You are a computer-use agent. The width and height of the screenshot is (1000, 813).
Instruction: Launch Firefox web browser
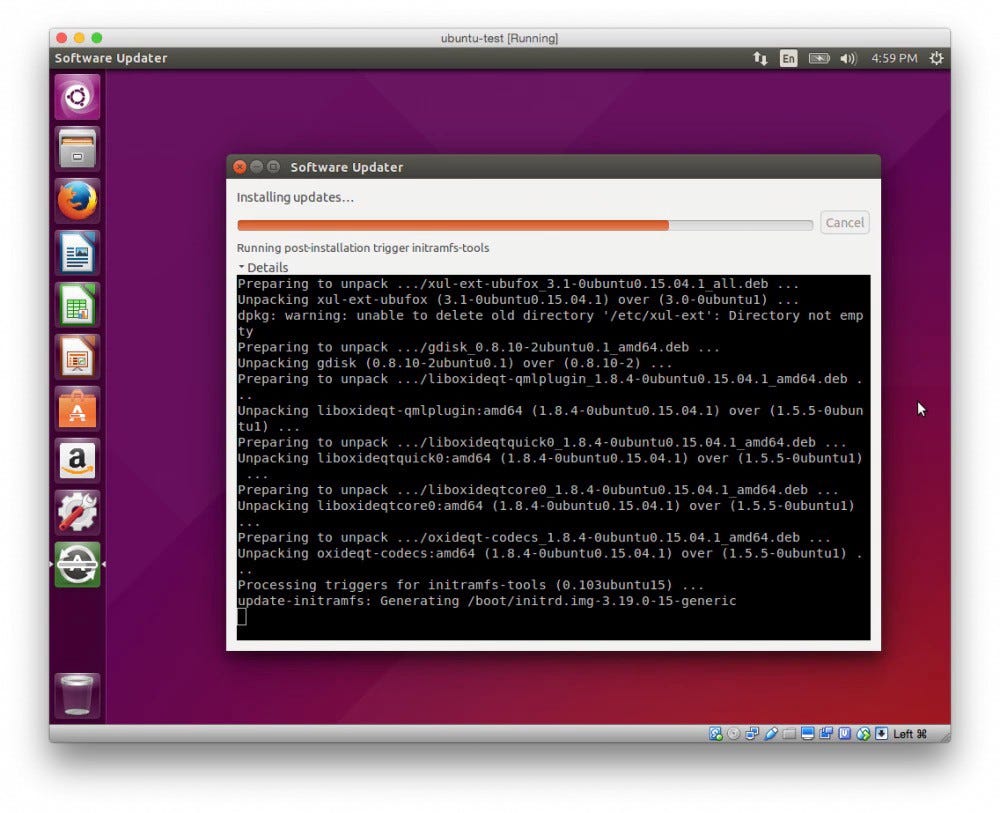(x=77, y=200)
